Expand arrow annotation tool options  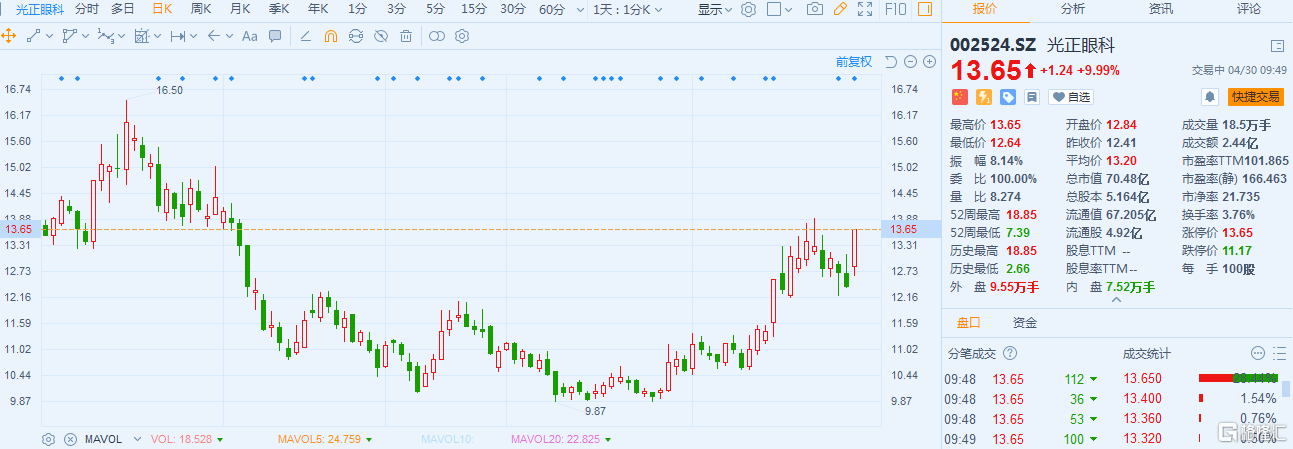click(229, 36)
